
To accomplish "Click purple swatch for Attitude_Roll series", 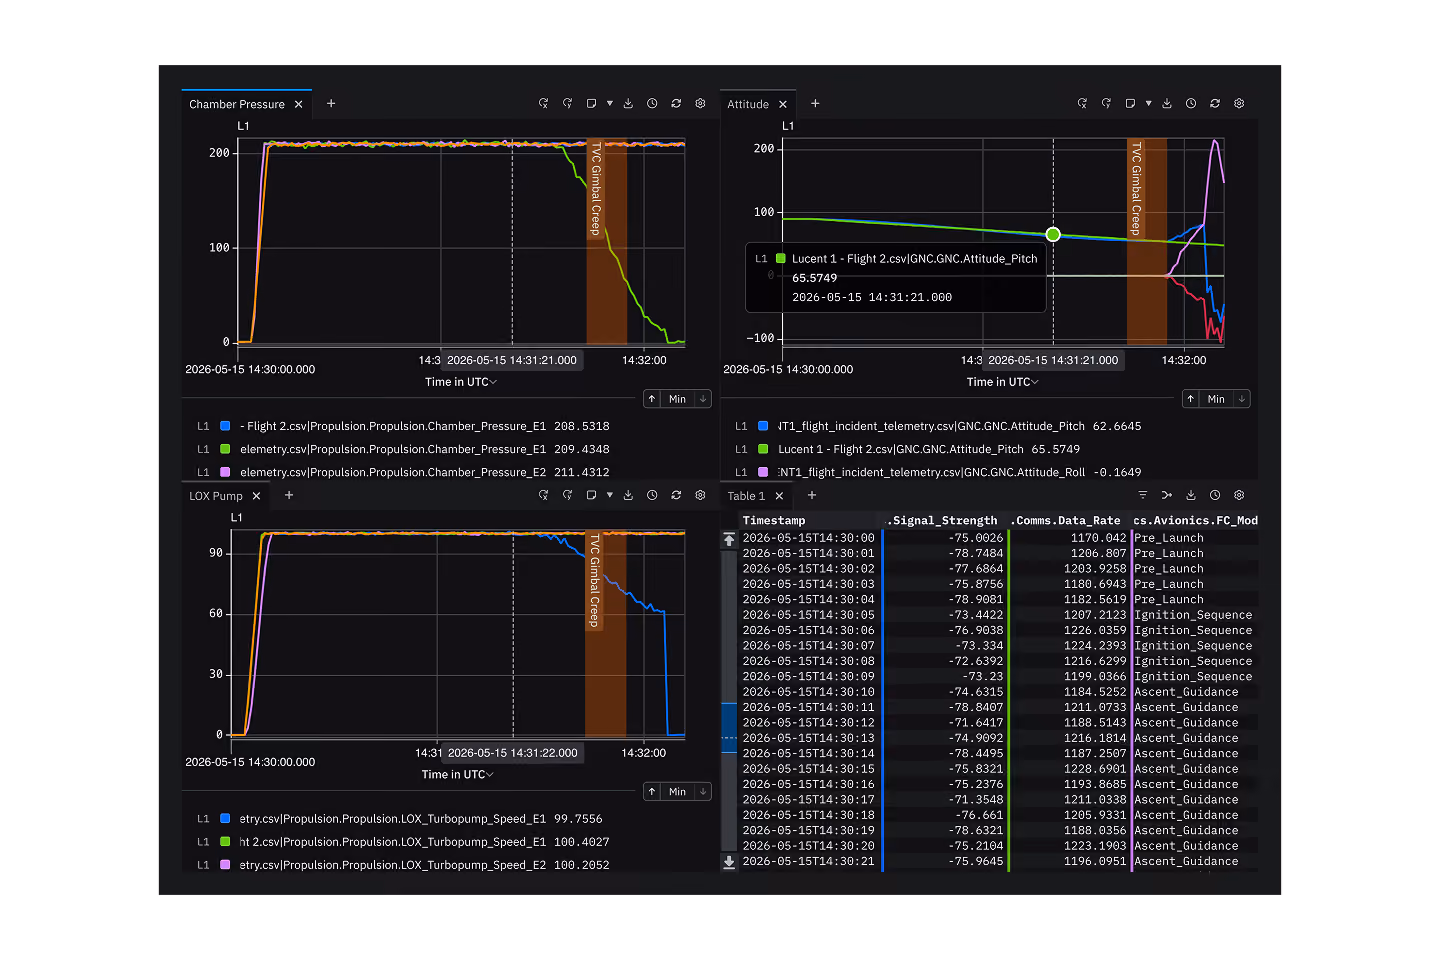I will click(x=763, y=472).
